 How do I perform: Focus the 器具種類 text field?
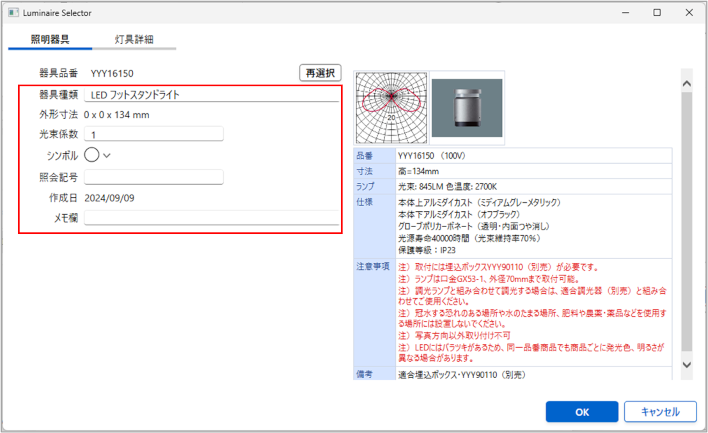tap(211, 96)
